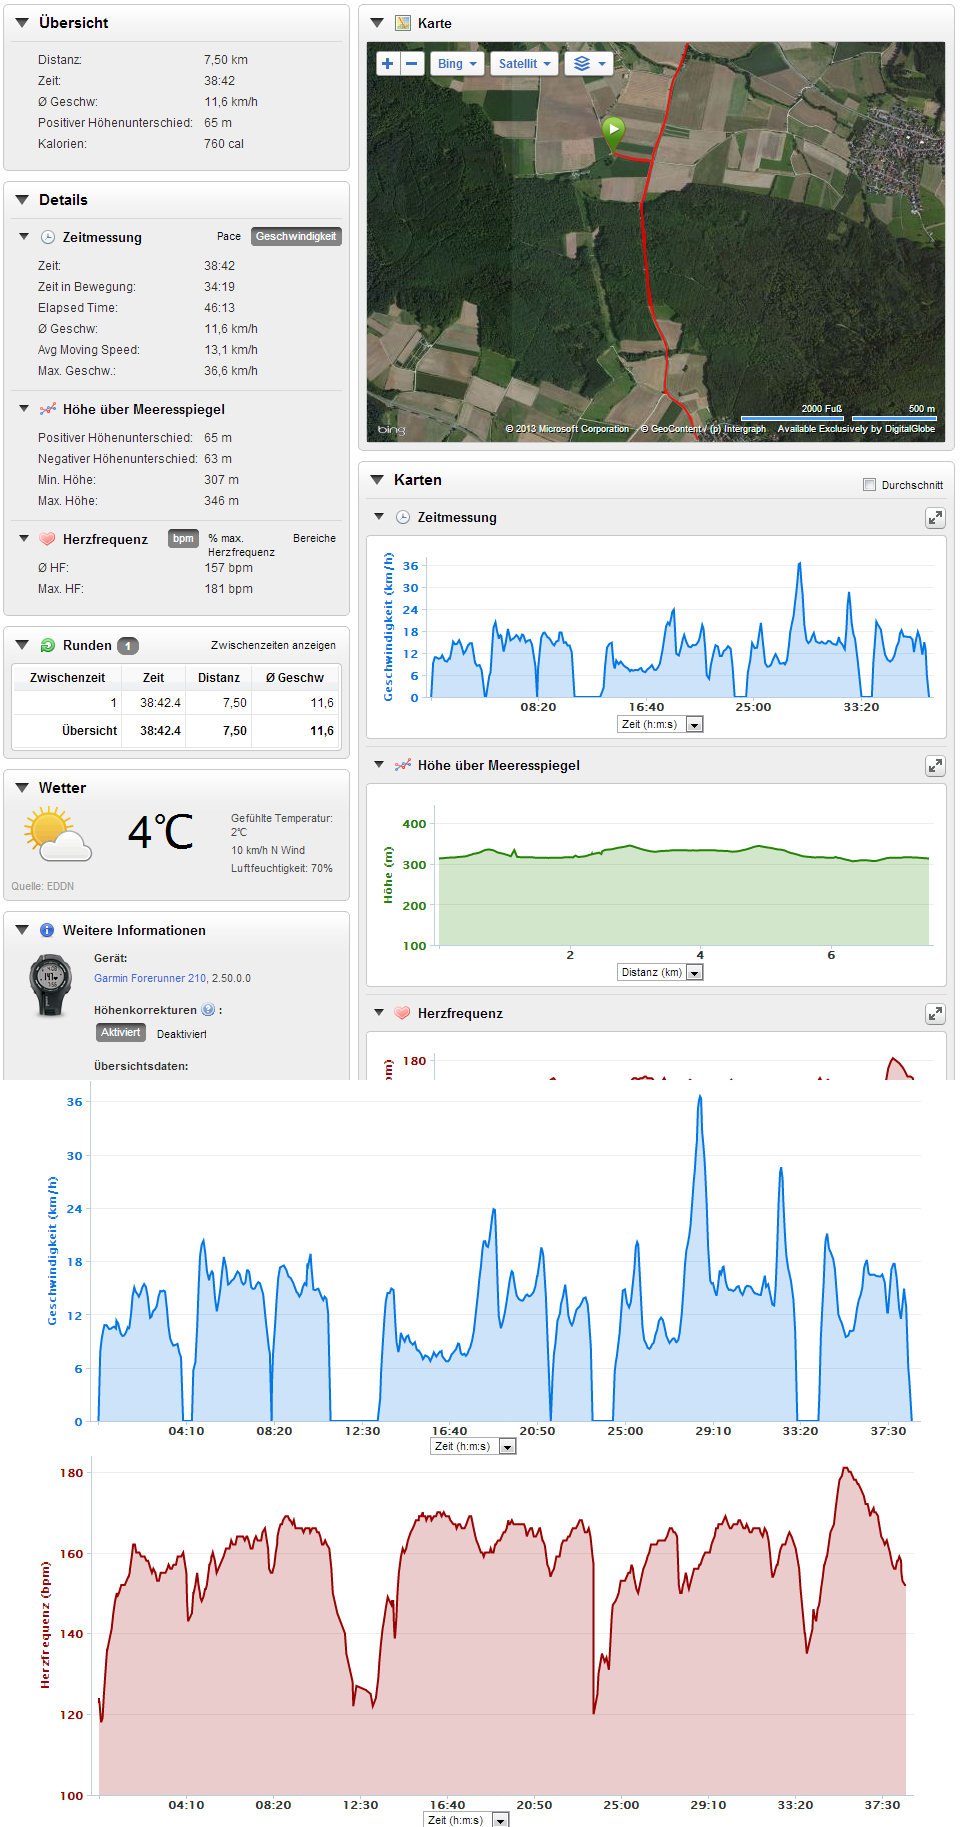Switch timing display to Pace
This screenshot has width=960, height=1827.
coord(229,236)
